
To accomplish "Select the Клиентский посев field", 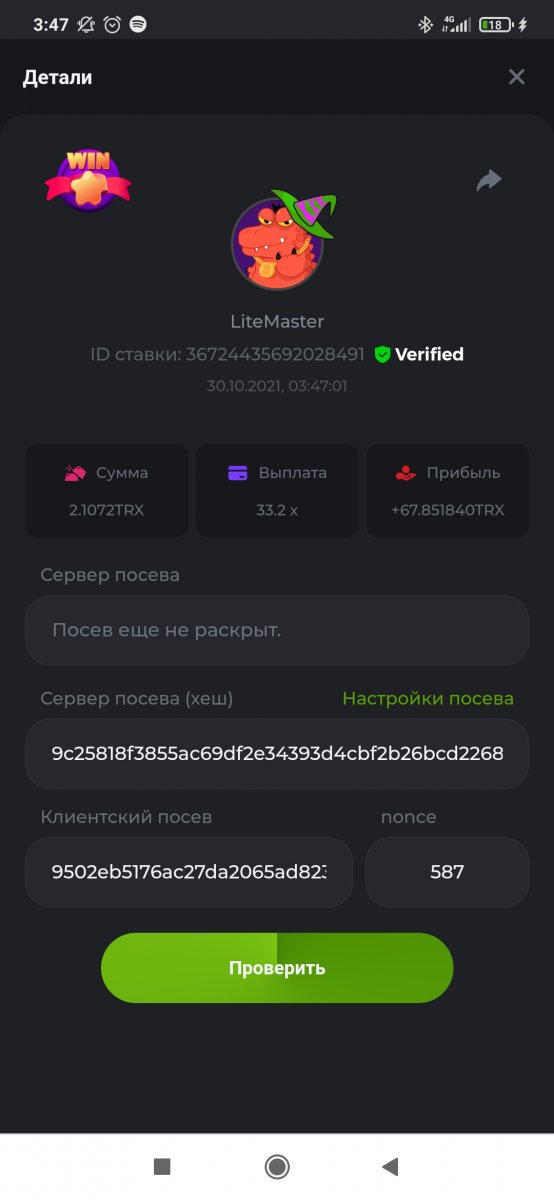I will 189,872.
